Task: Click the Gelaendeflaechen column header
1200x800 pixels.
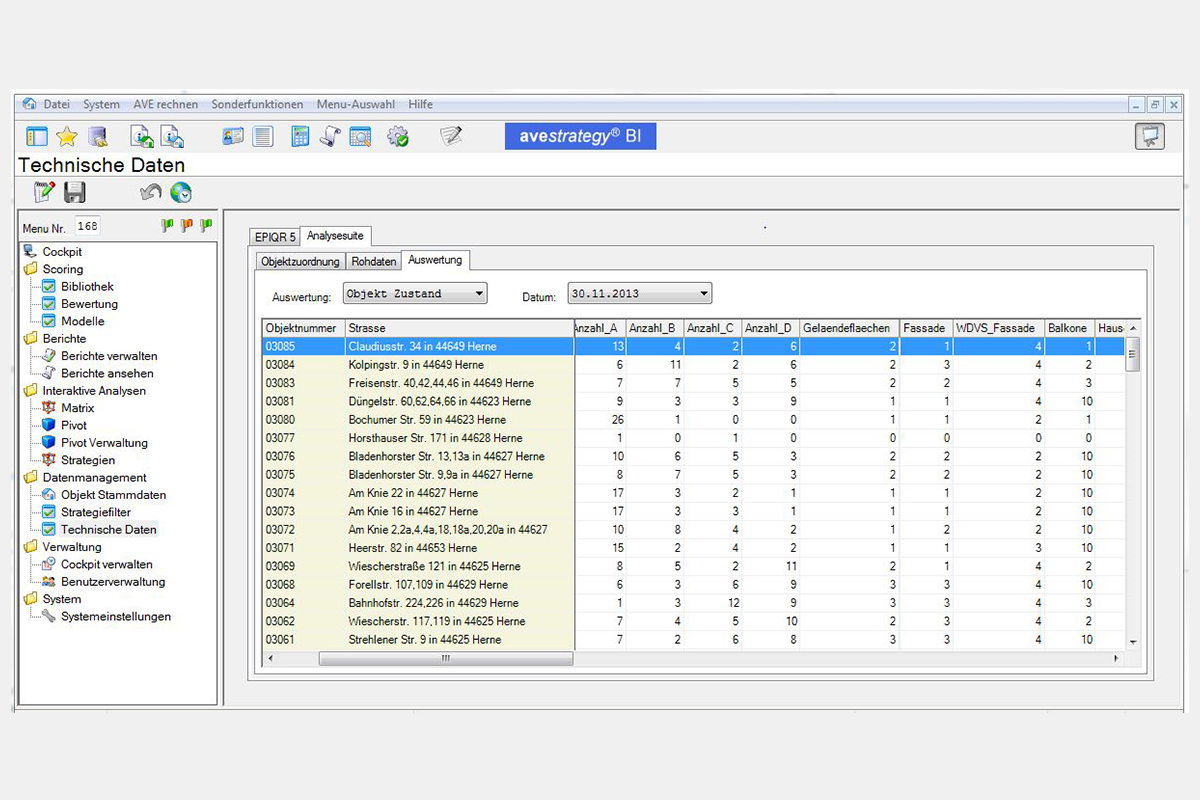Action: pos(849,328)
